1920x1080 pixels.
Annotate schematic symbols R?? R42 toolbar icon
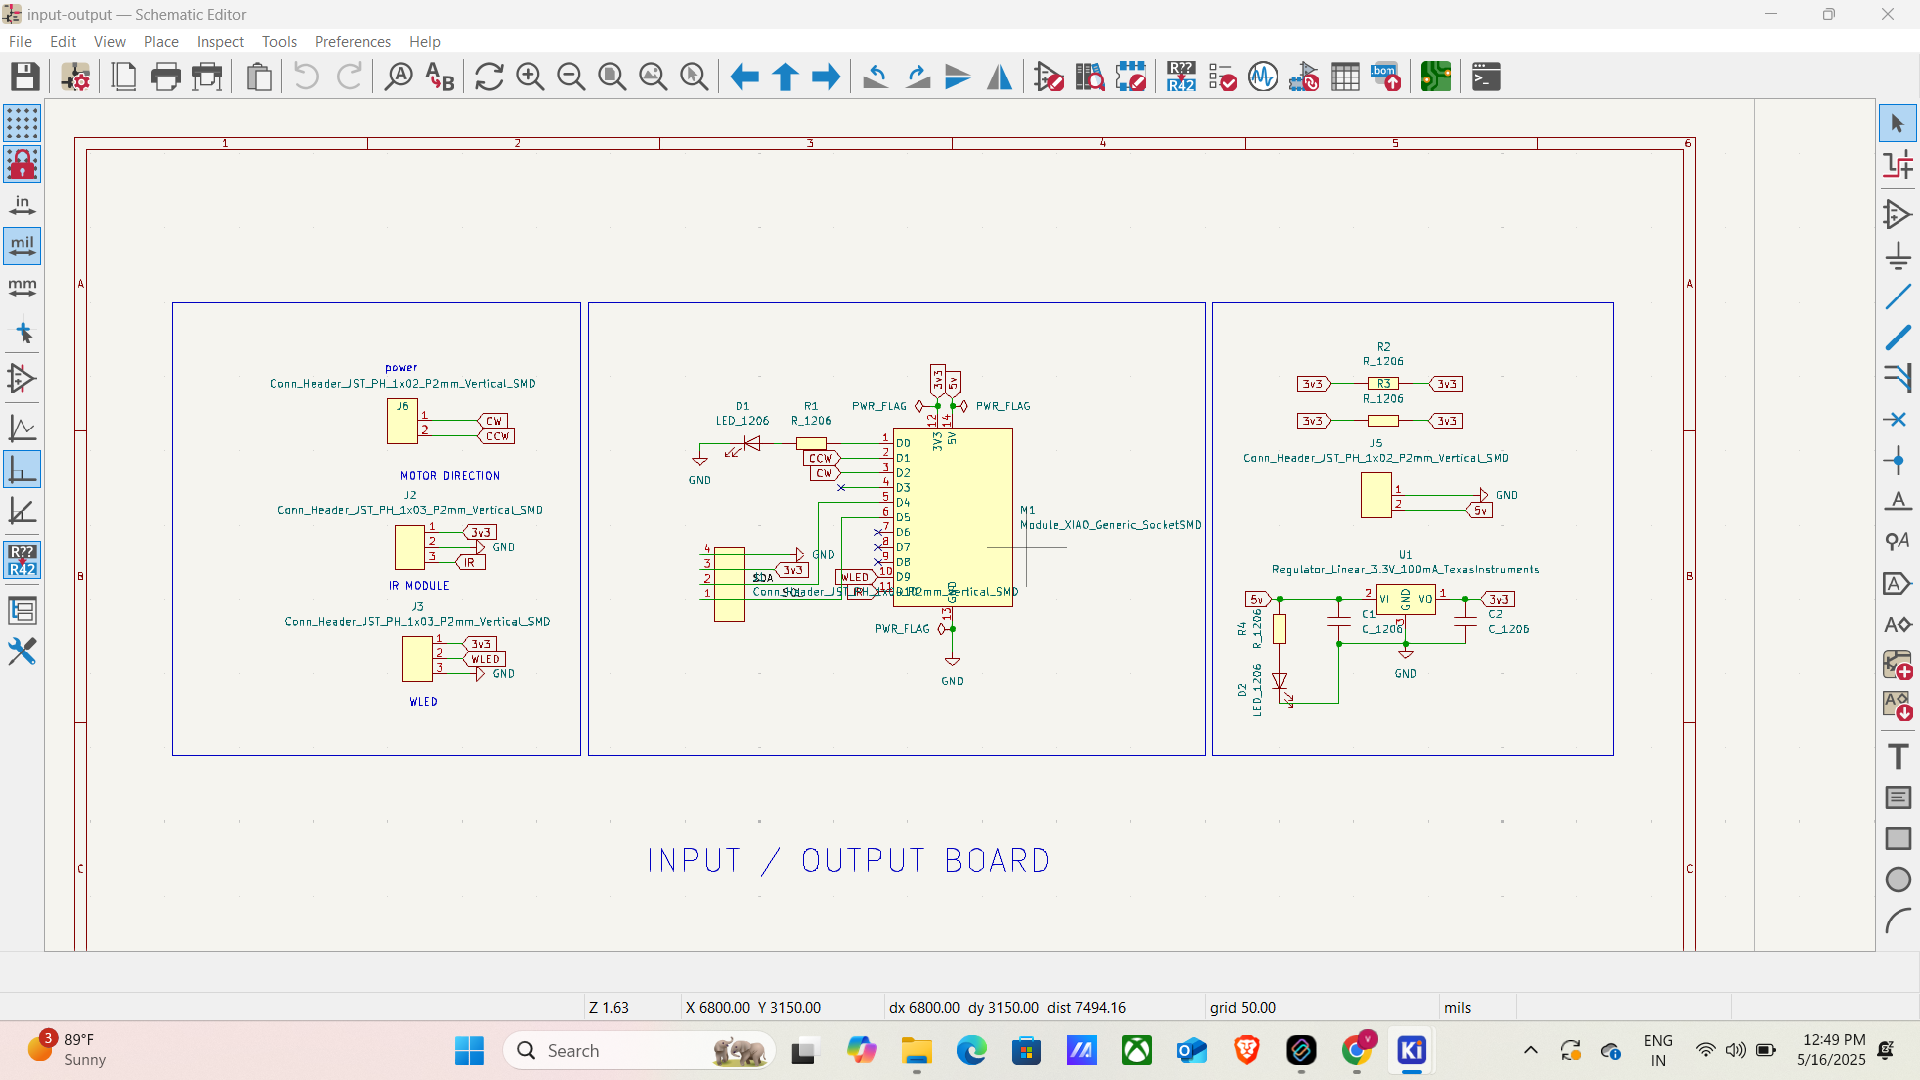(x=1181, y=77)
